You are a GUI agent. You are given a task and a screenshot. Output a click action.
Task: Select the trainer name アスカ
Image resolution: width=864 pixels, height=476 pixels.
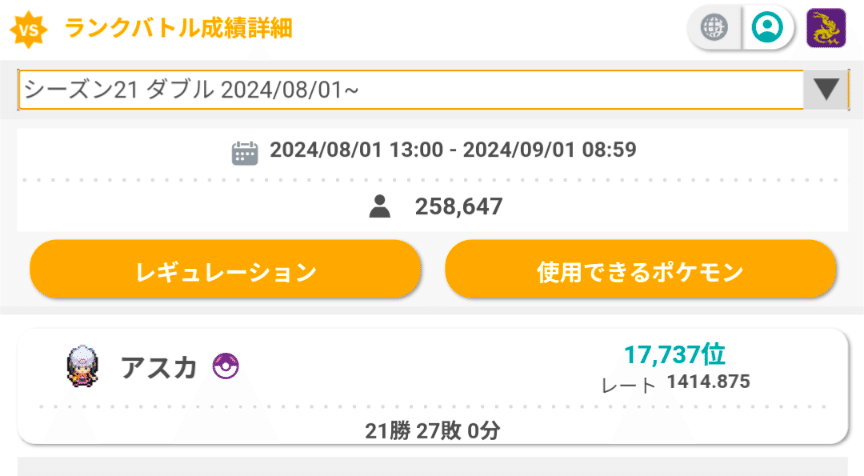(159, 367)
